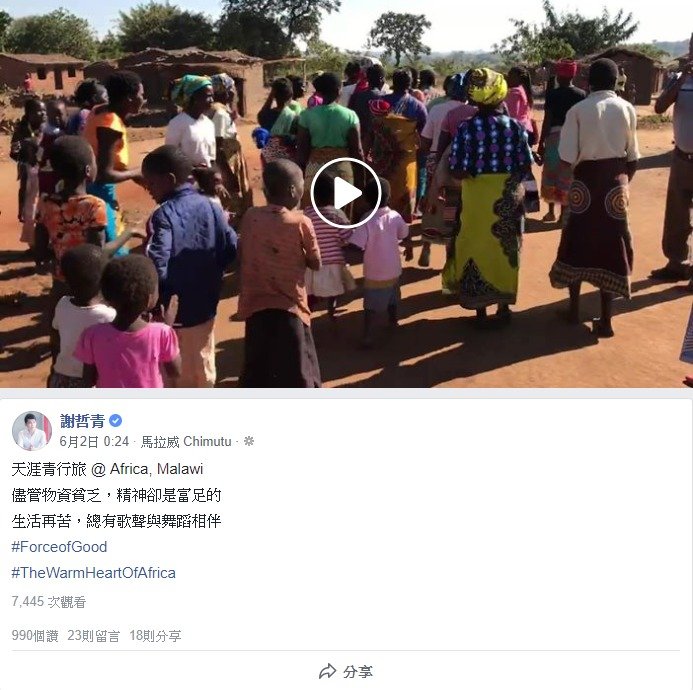Open the 謝哲青 page name link

pos(82,421)
